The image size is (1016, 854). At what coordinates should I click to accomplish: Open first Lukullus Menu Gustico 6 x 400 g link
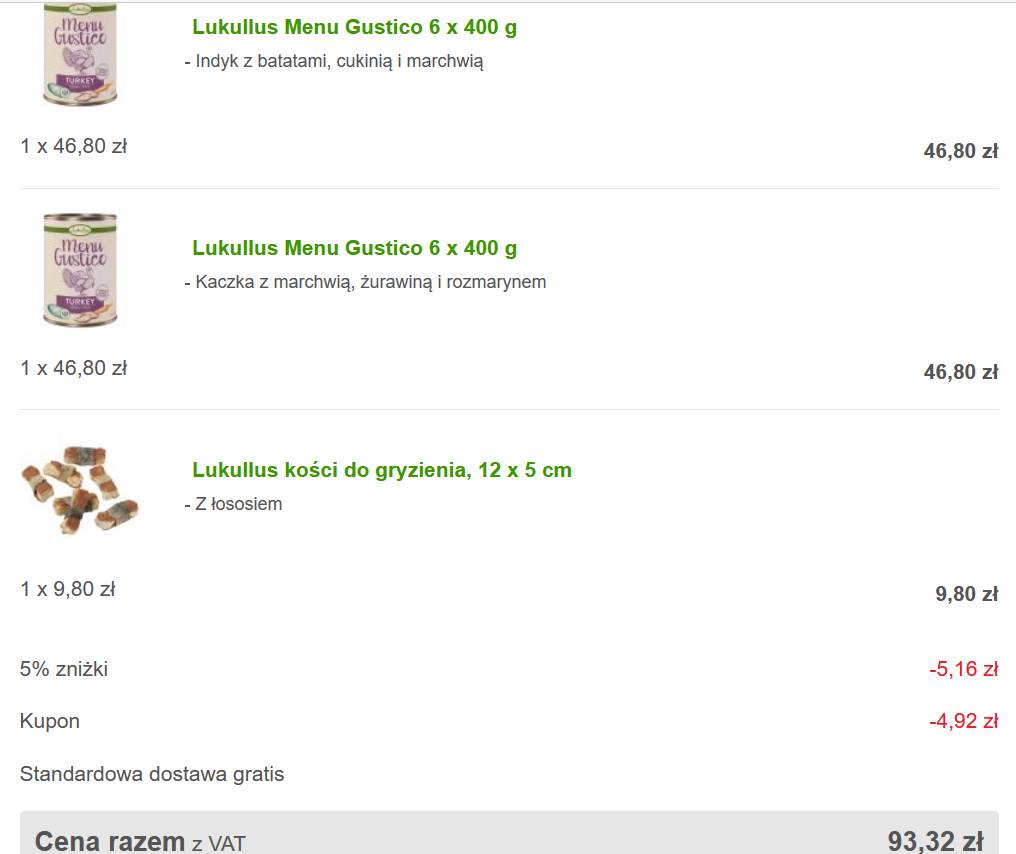tap(354, 27)
